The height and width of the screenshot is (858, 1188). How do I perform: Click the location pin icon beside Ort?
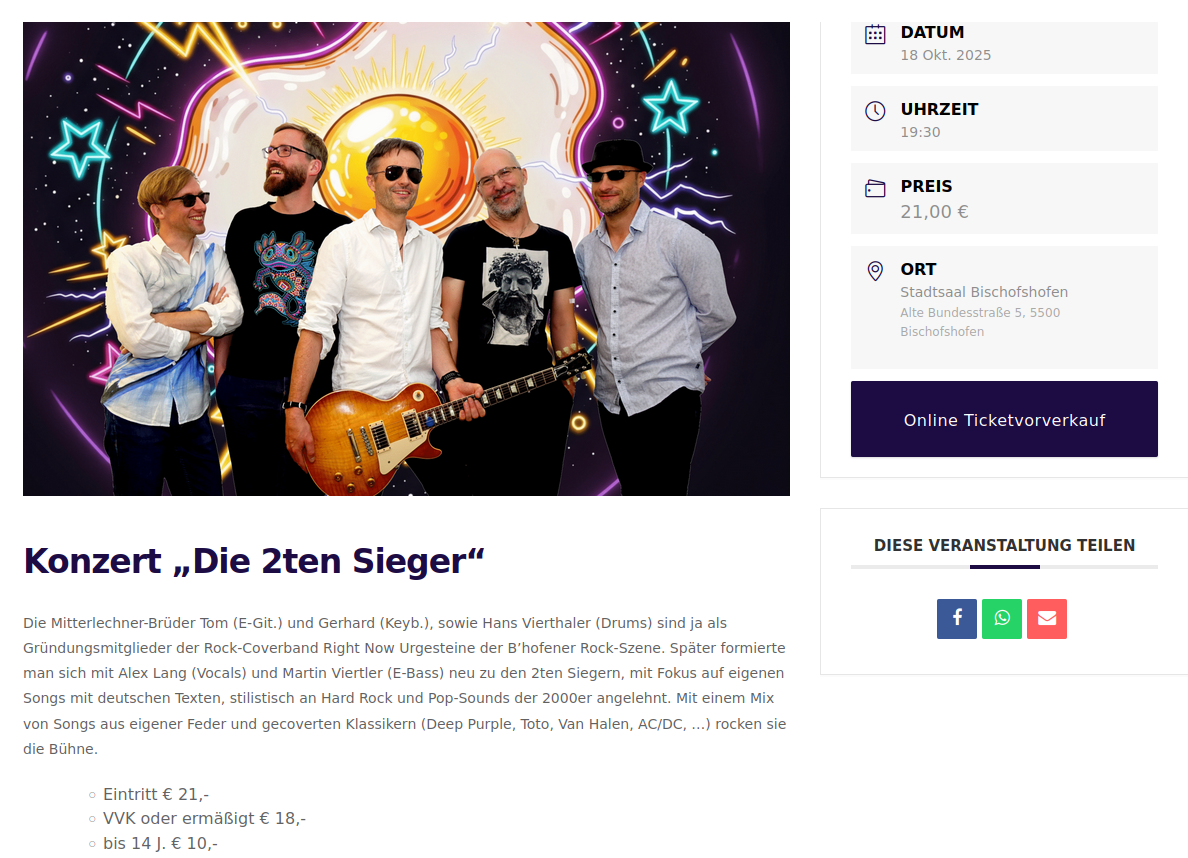(875, 271)
